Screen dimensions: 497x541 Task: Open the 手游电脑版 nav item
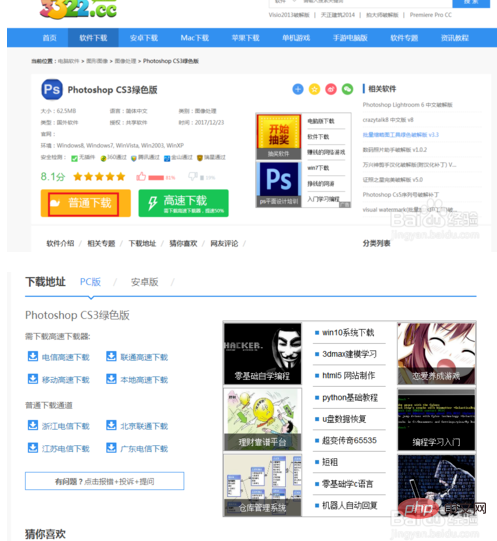pos(350,38)
